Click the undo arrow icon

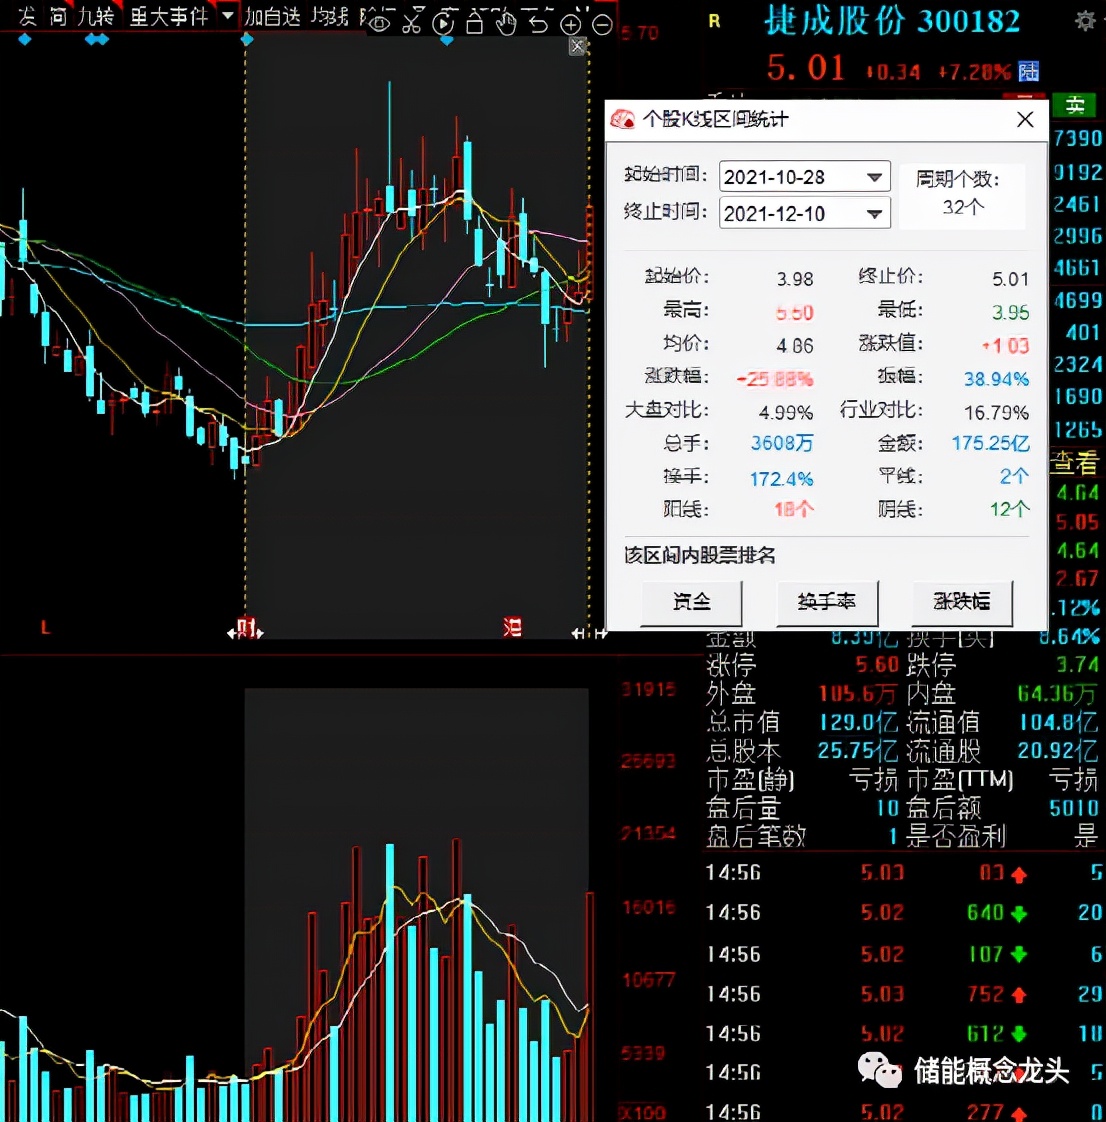tap(539, 24)
